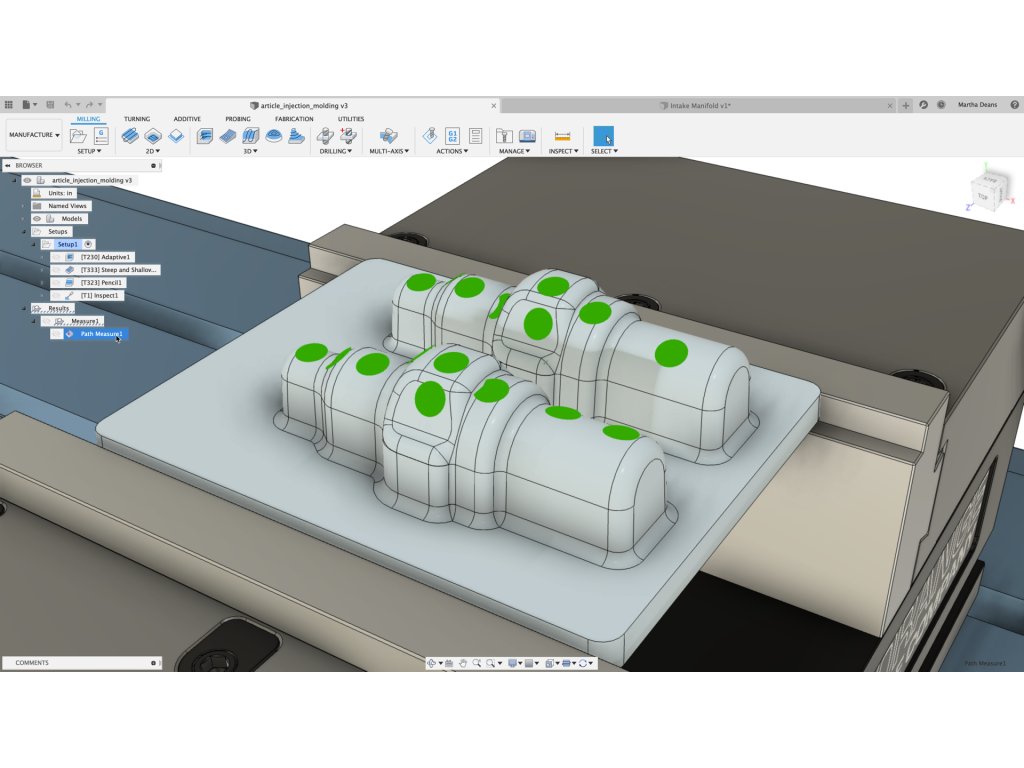Collapse the Setups tree node

point(24,232)
